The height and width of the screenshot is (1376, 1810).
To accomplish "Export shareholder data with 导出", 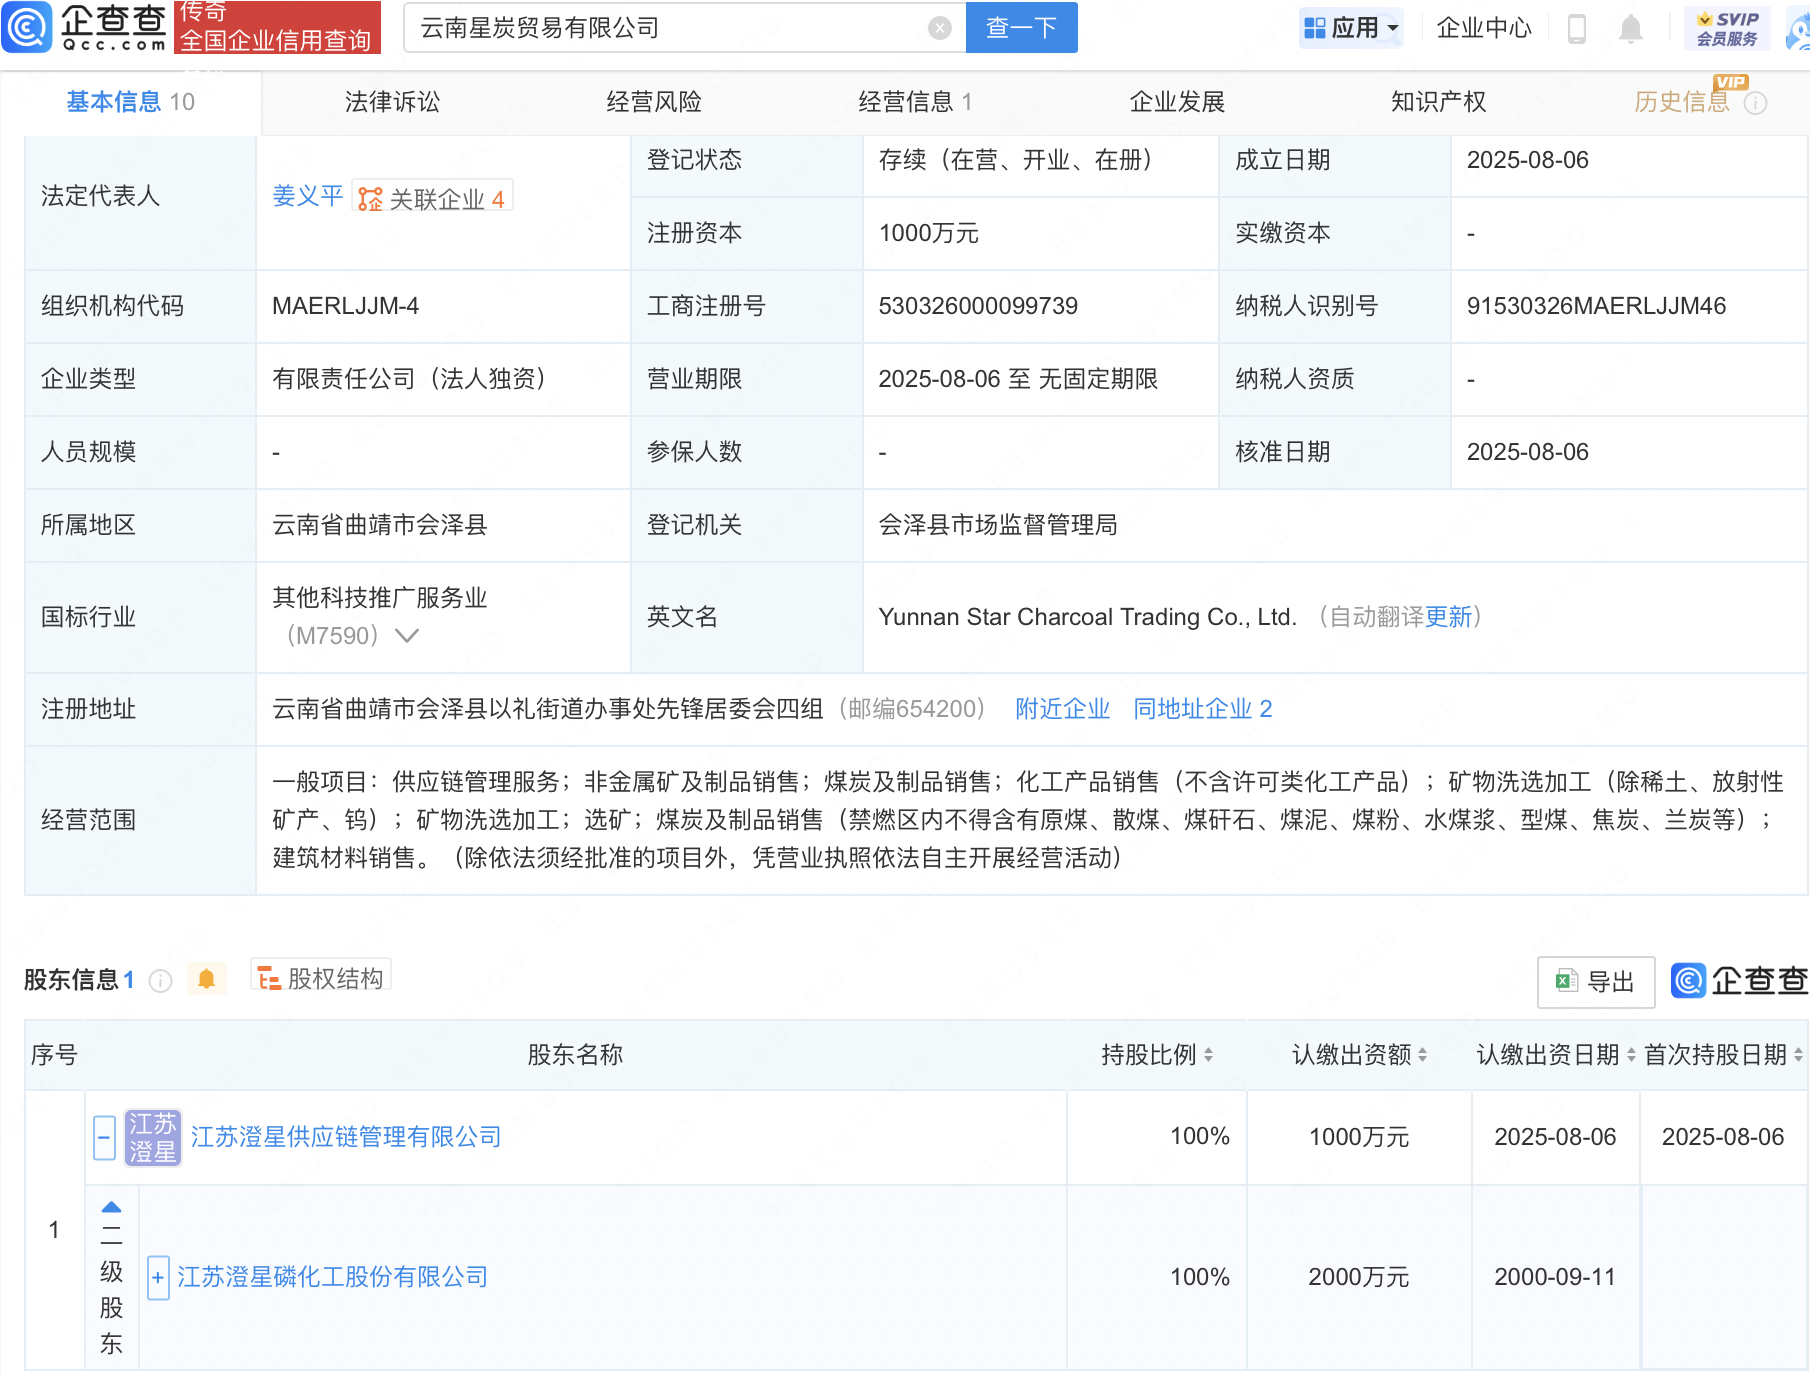I will click(1596, 981).
